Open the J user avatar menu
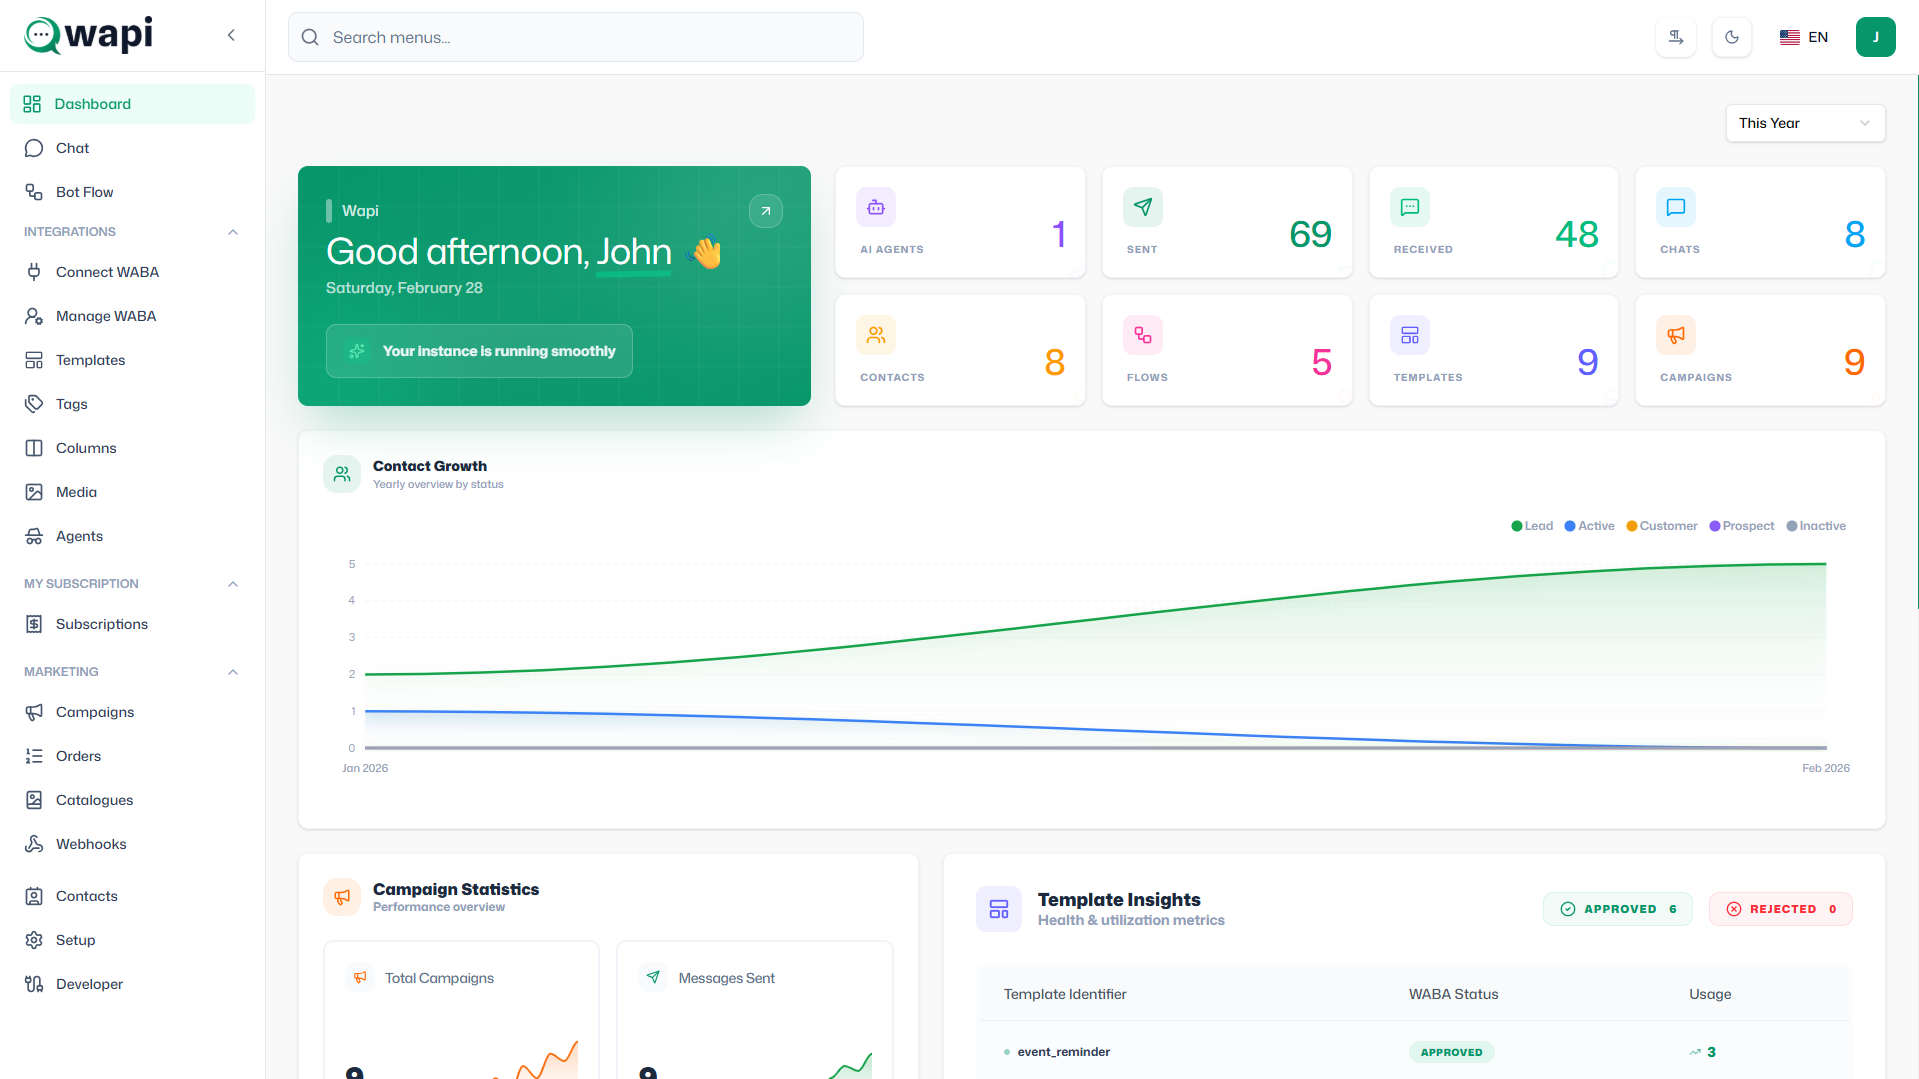The width and height of the screenshot is (1919, 1079). pyautogui.click(x=1876, y=37)
